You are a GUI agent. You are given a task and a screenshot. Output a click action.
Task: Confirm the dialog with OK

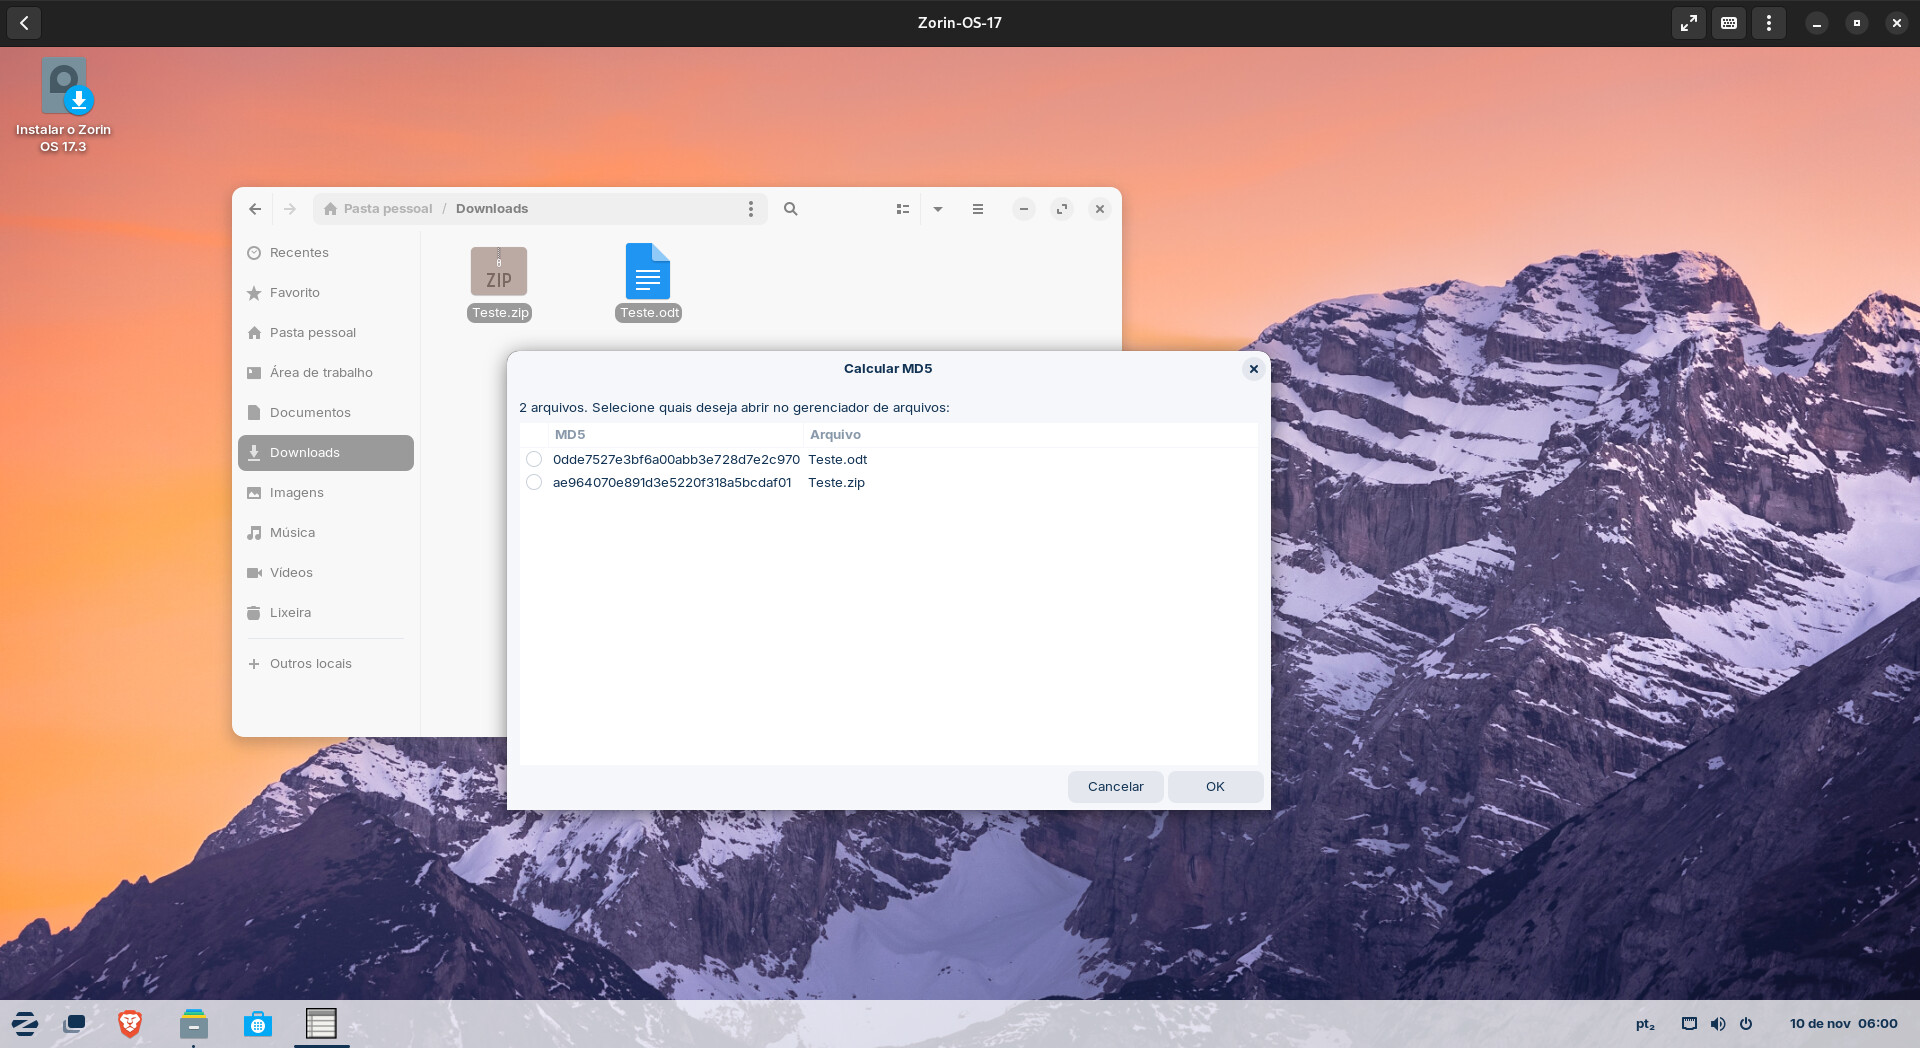(x=1214, y=786)
